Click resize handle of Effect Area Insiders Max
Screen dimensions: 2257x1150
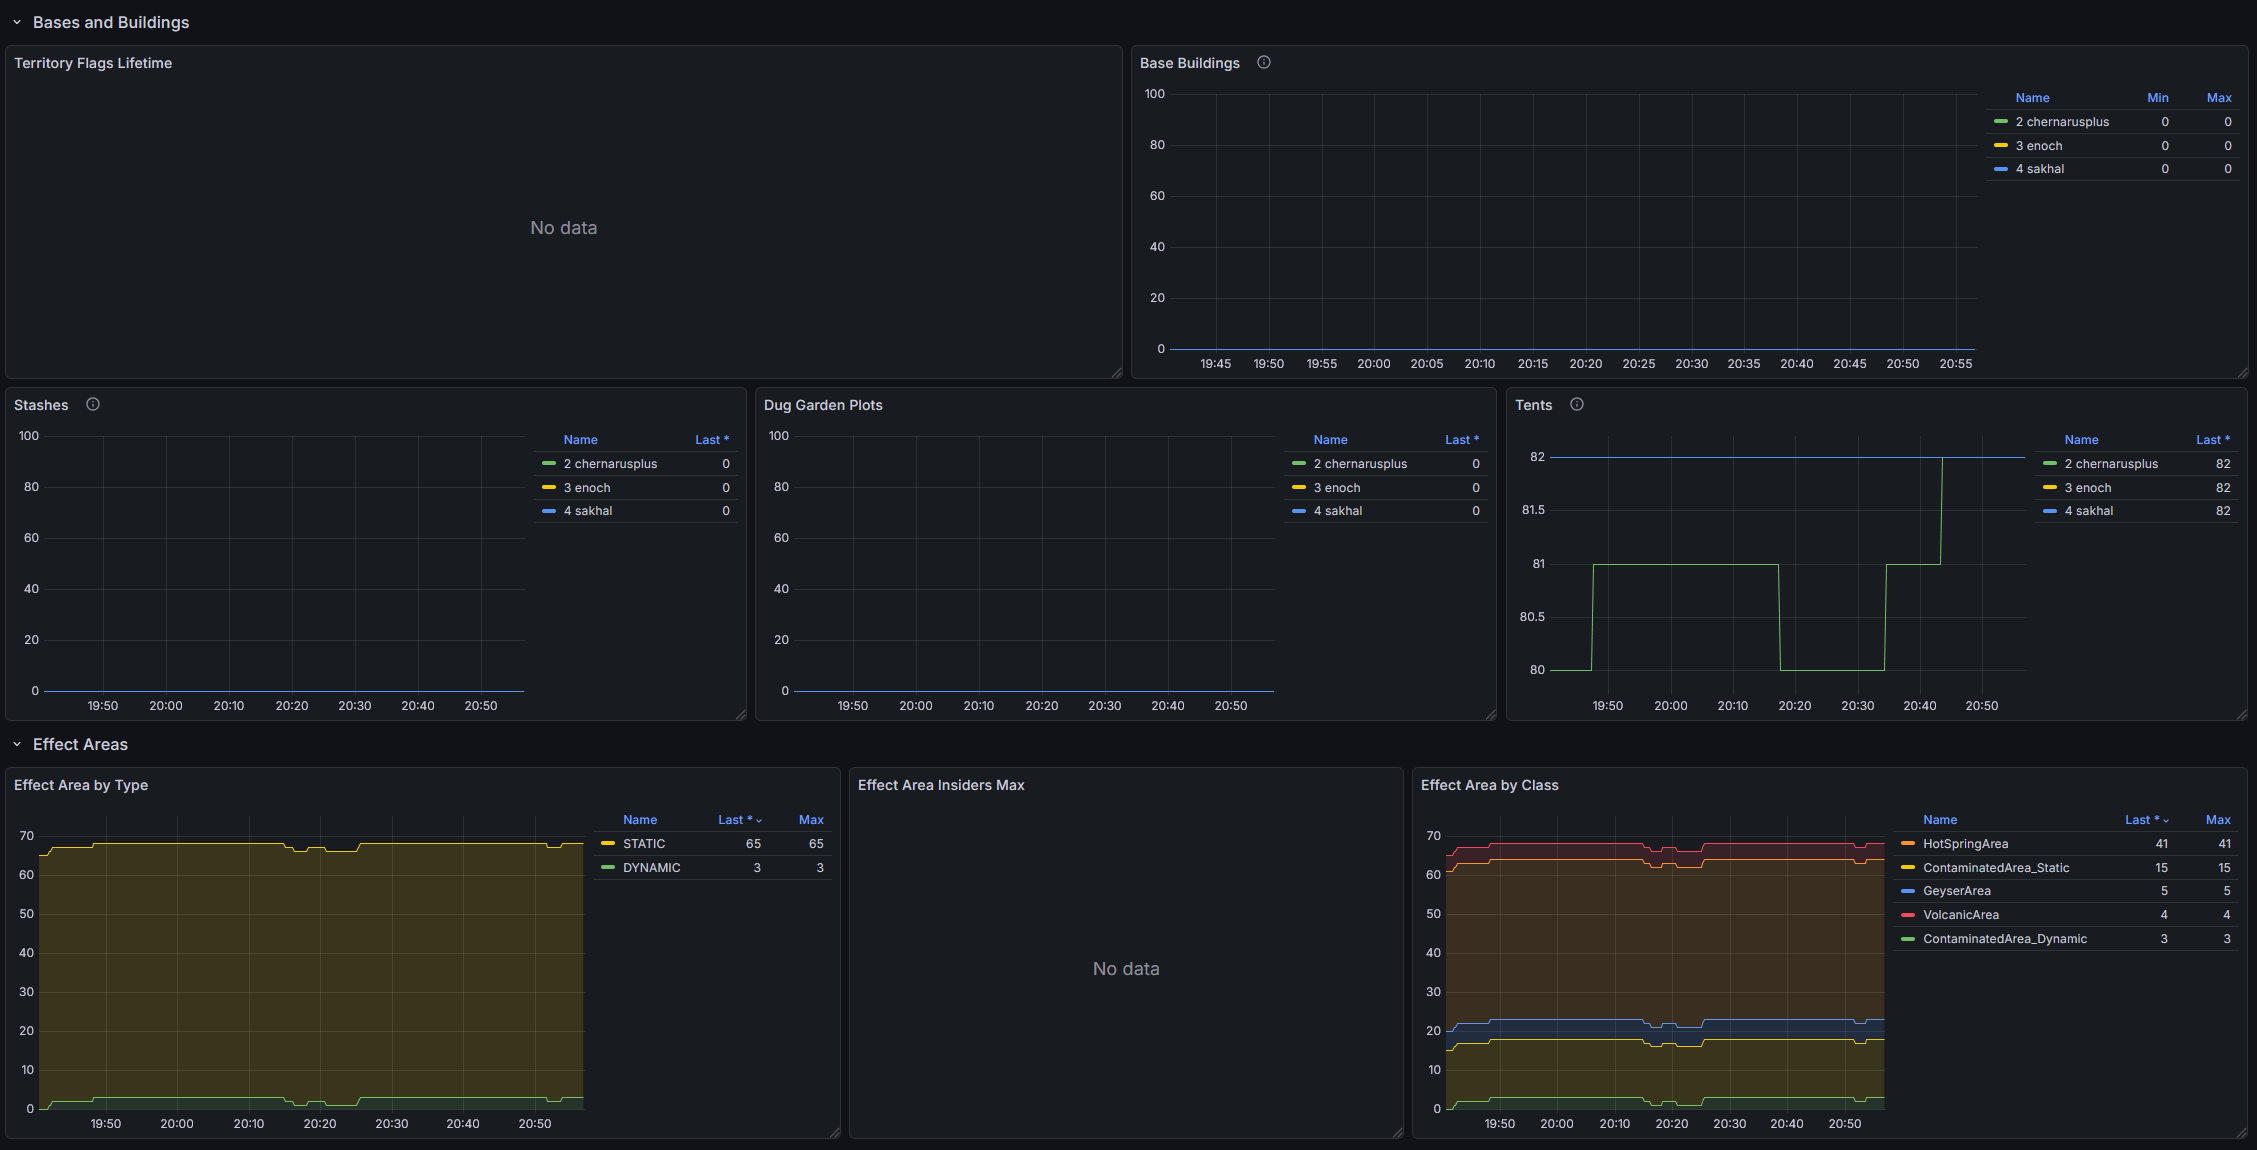point(1397,1132)
